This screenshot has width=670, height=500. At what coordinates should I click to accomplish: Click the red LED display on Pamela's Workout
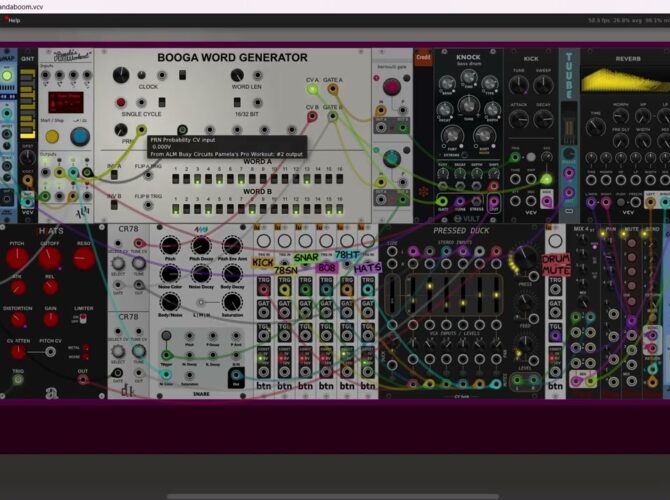click(66, 102)
